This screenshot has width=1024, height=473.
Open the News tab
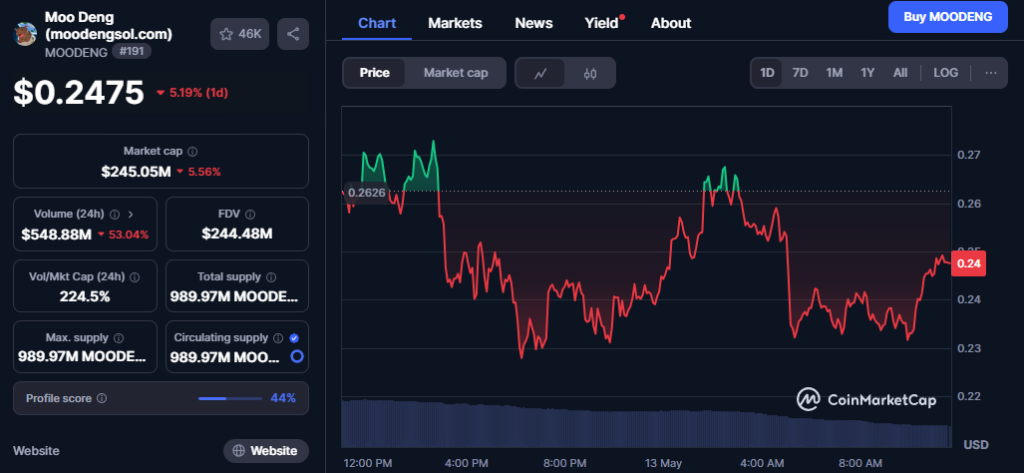point(534,23)
